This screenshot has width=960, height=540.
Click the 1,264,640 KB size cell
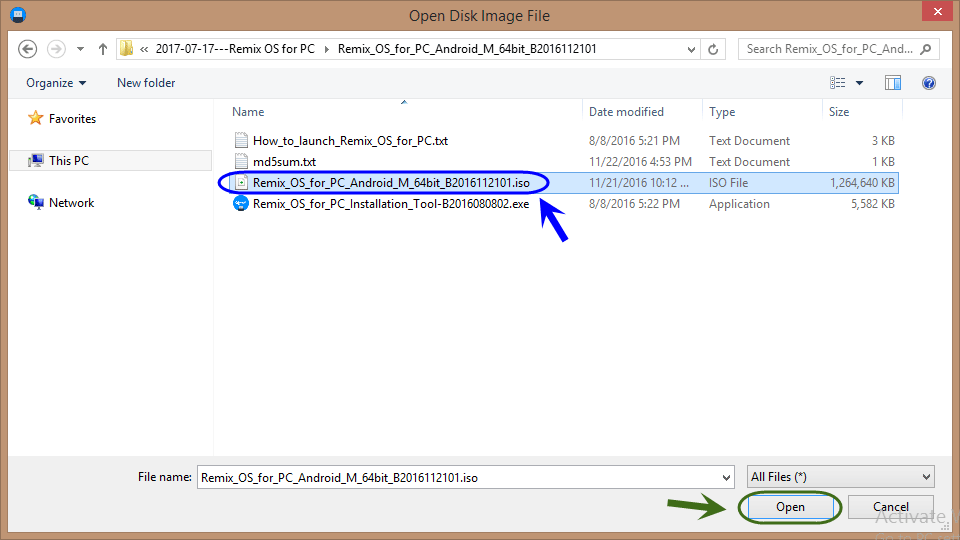pos(862,182)
